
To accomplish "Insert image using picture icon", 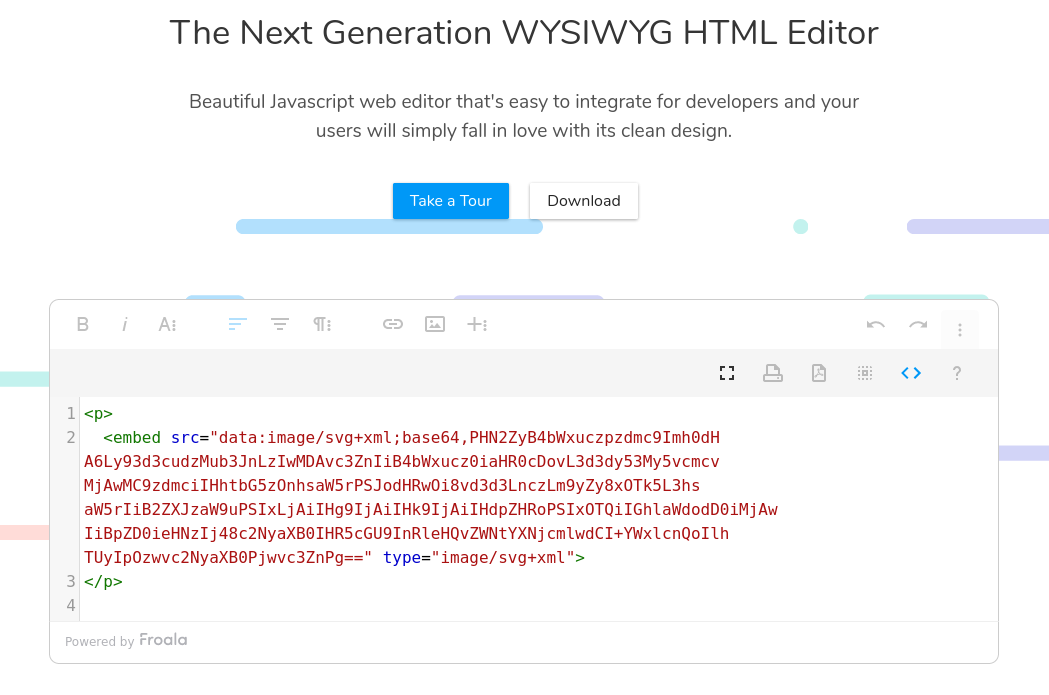I will coord(435,324).
